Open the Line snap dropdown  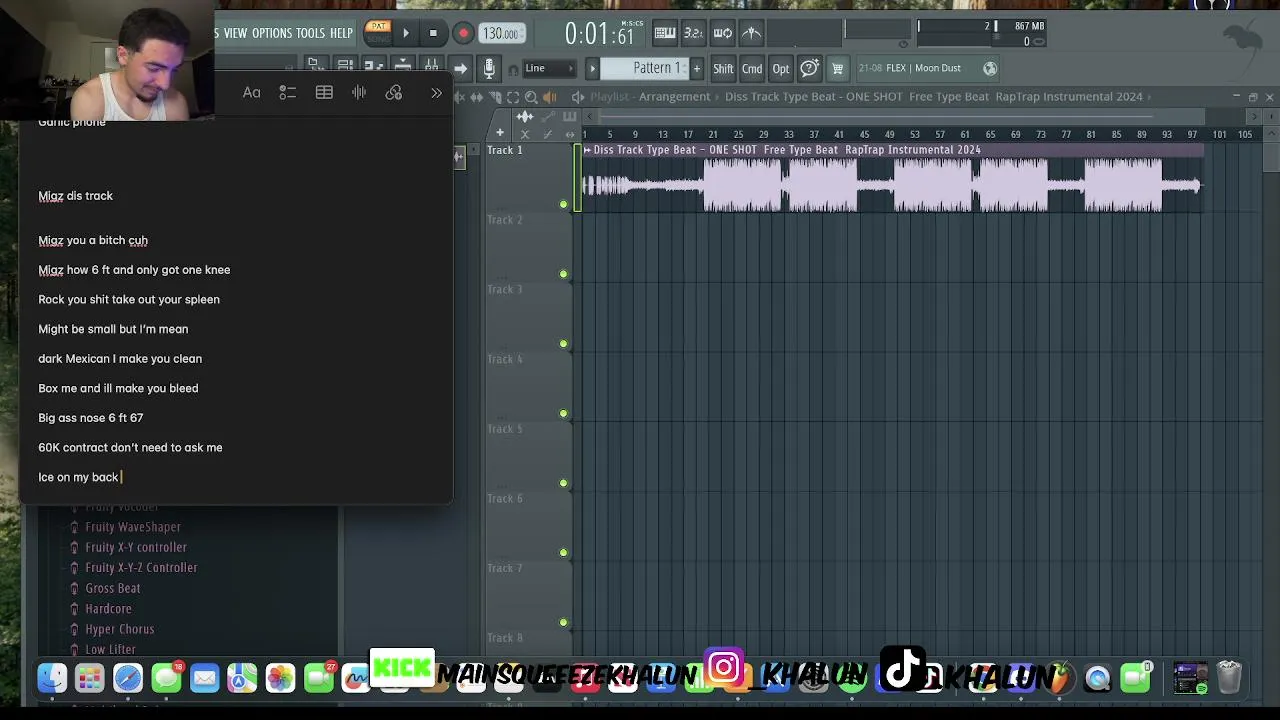(x=549, y=68)
